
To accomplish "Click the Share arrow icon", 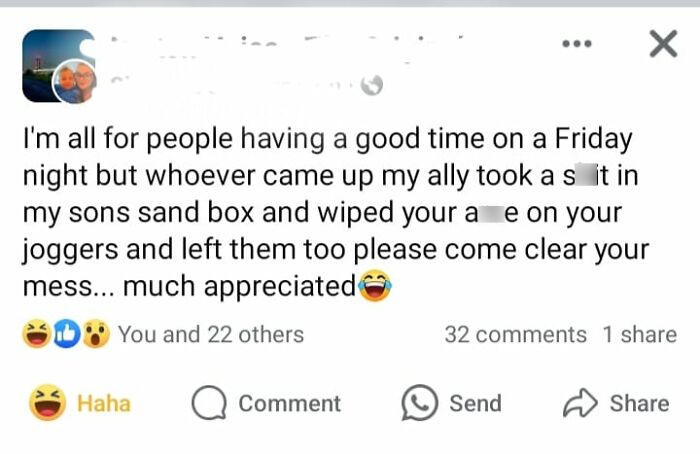I will pos(579,403).
